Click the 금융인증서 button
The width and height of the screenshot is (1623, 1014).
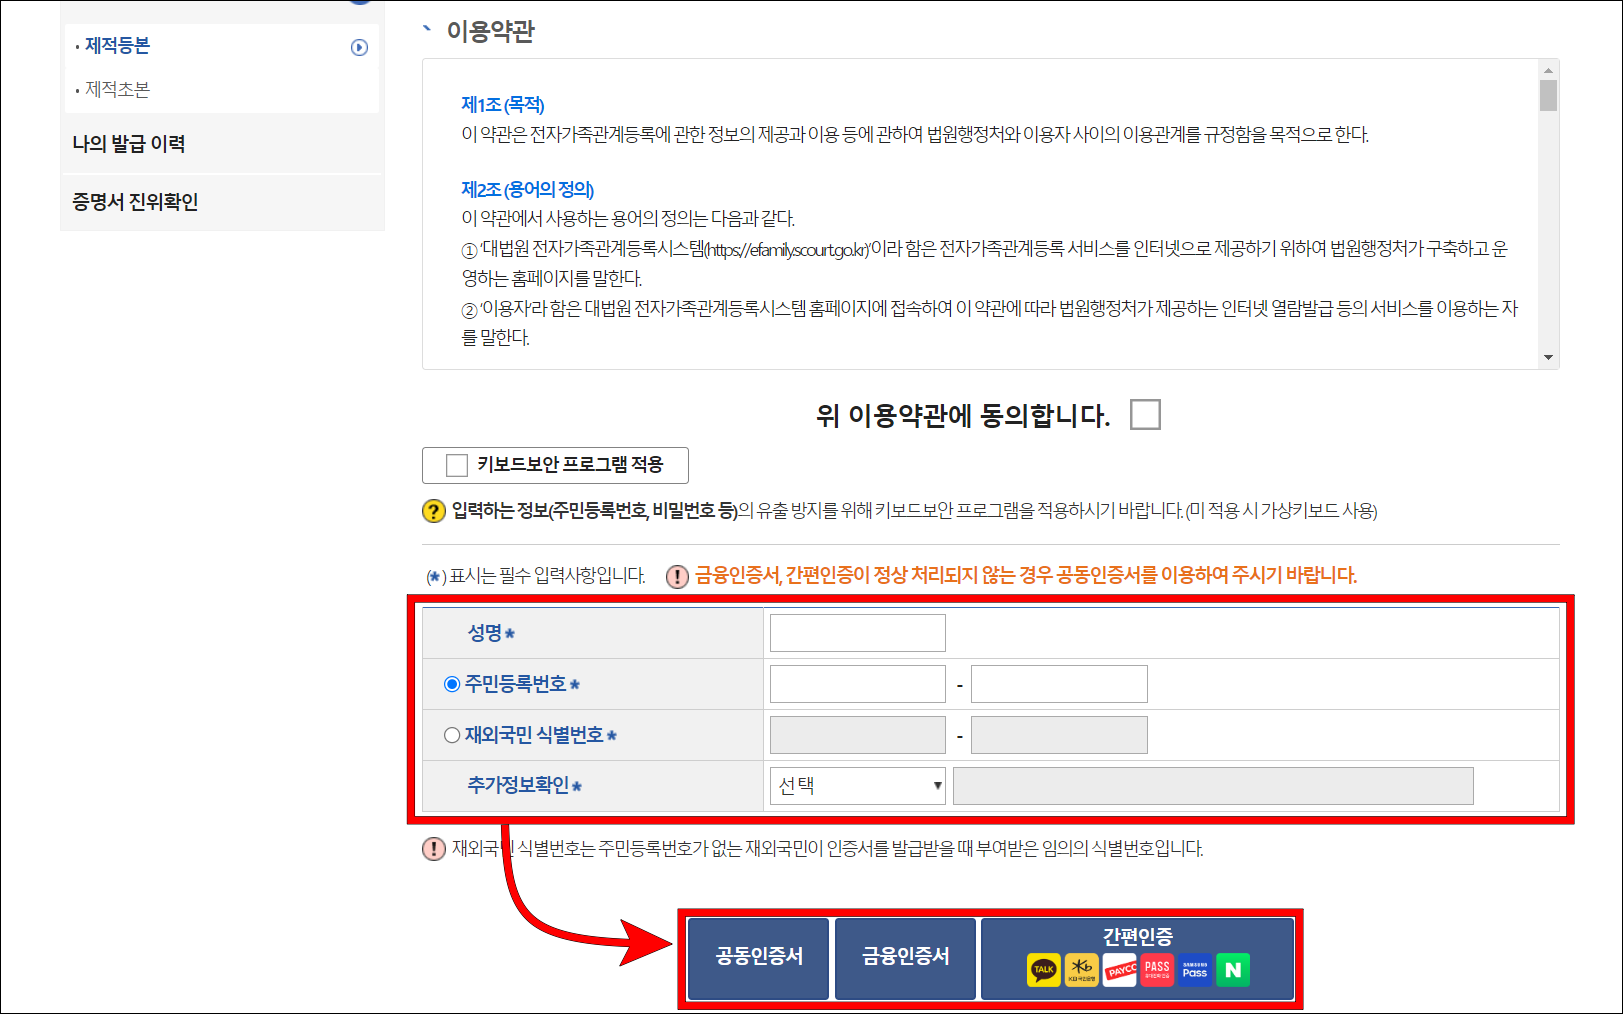click(906, 957)
